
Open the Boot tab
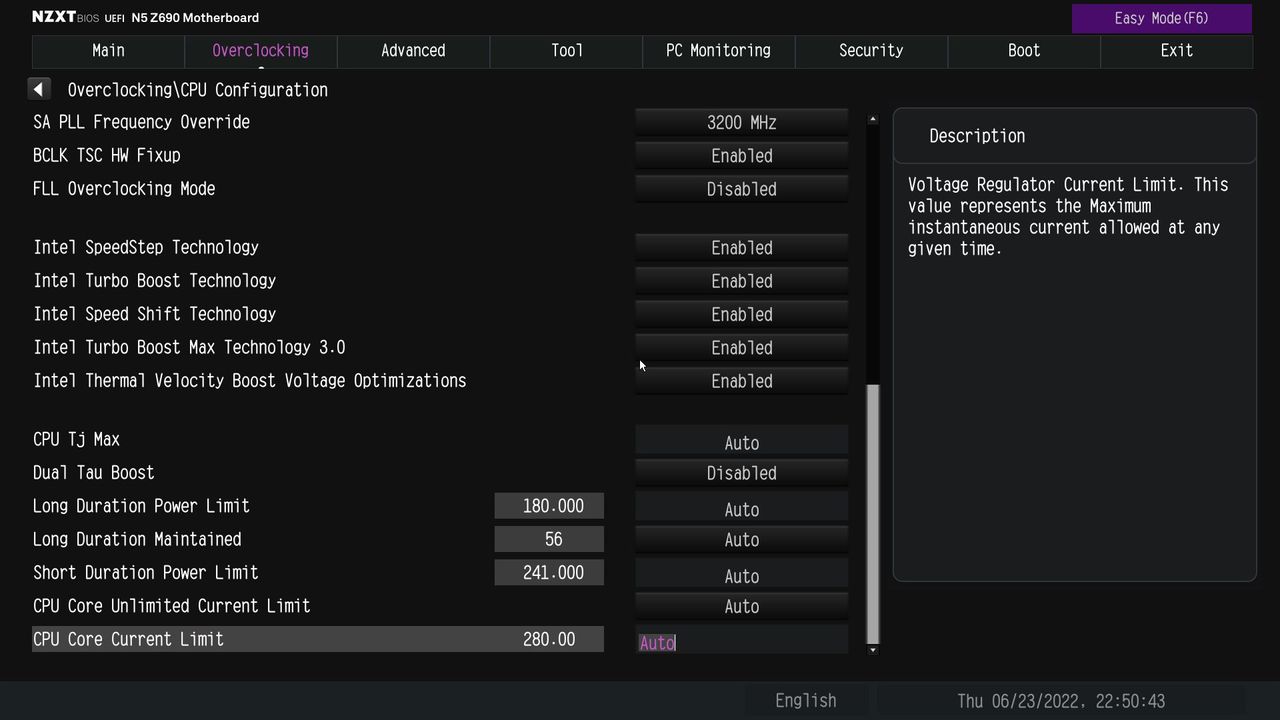point(1024,51)
